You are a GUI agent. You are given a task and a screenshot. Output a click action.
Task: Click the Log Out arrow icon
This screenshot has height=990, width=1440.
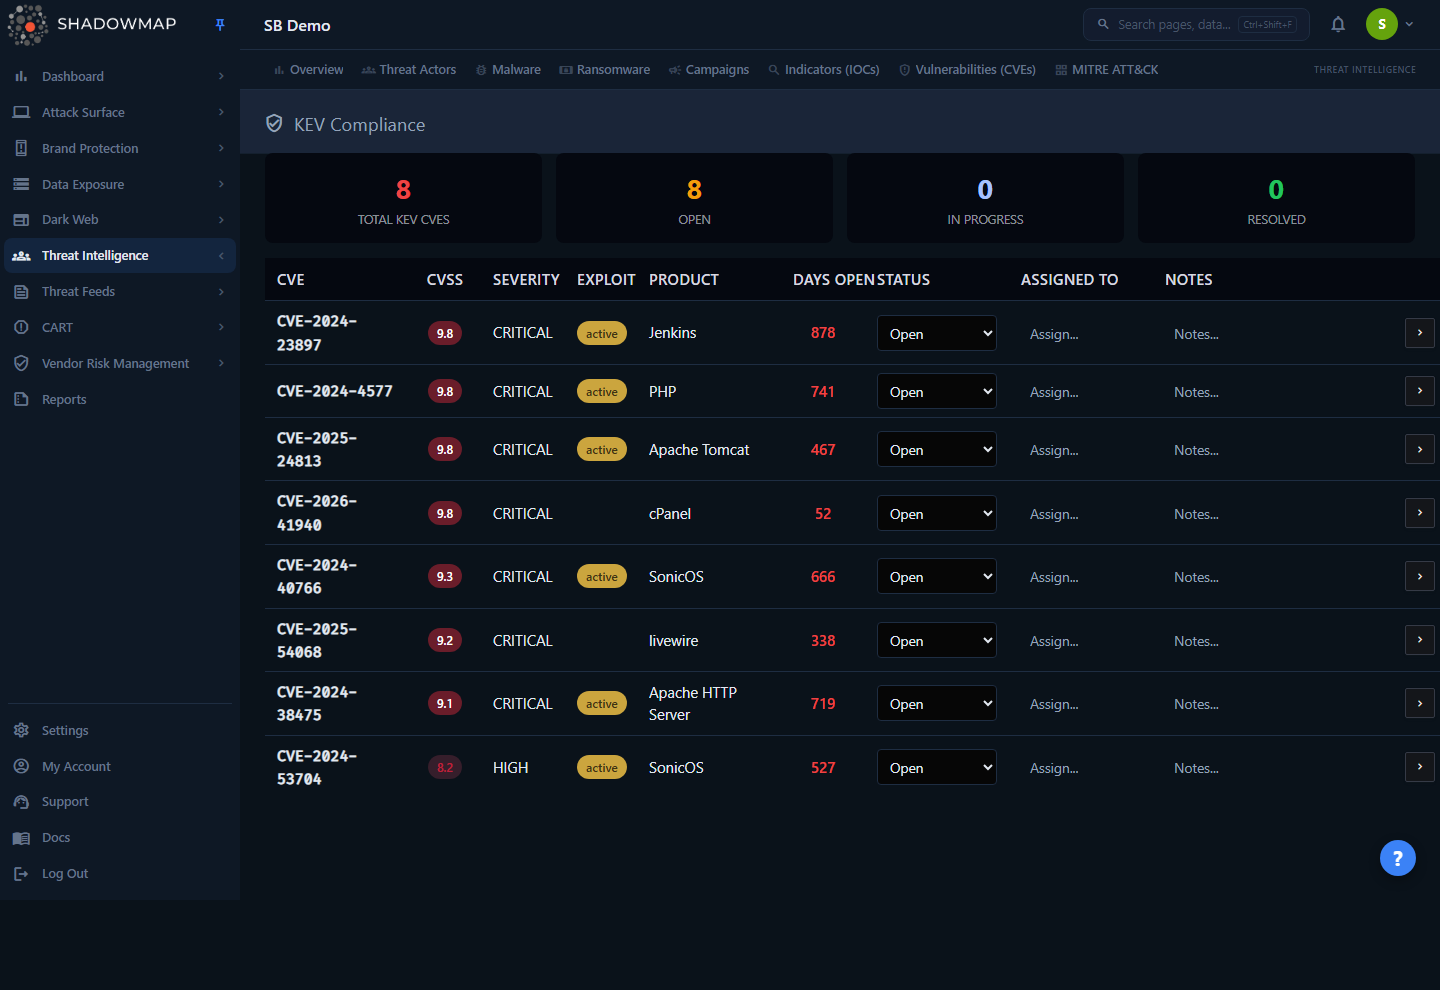click(x=21, y=874)
